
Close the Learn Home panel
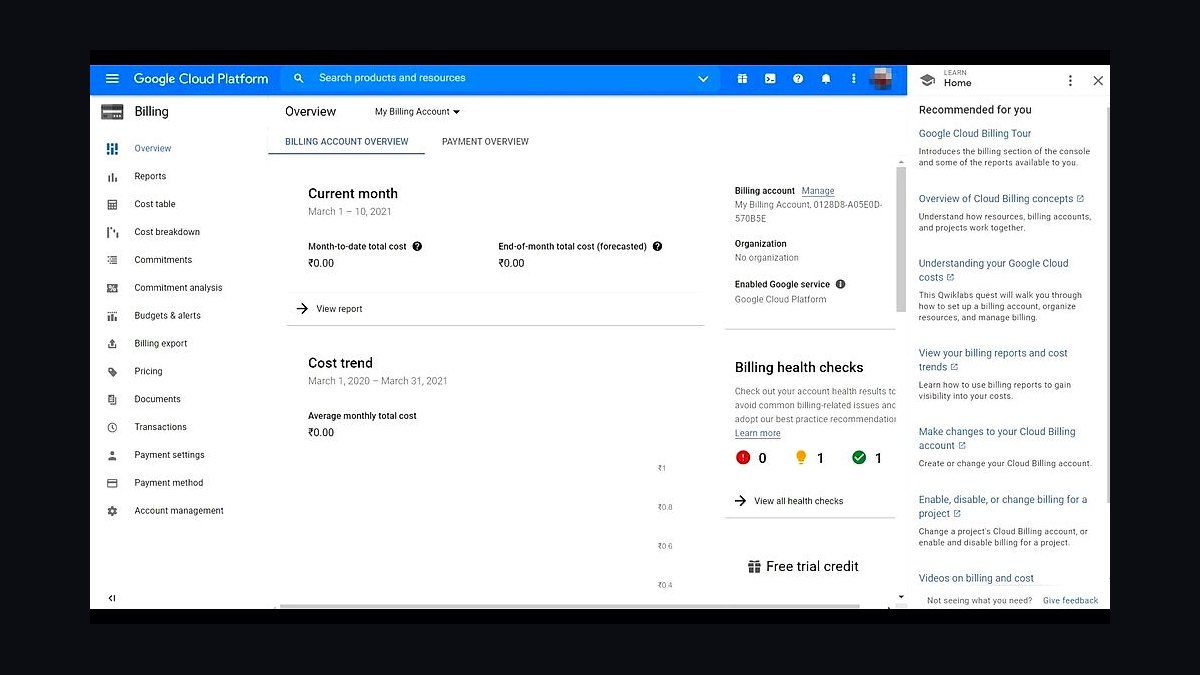1098,81
